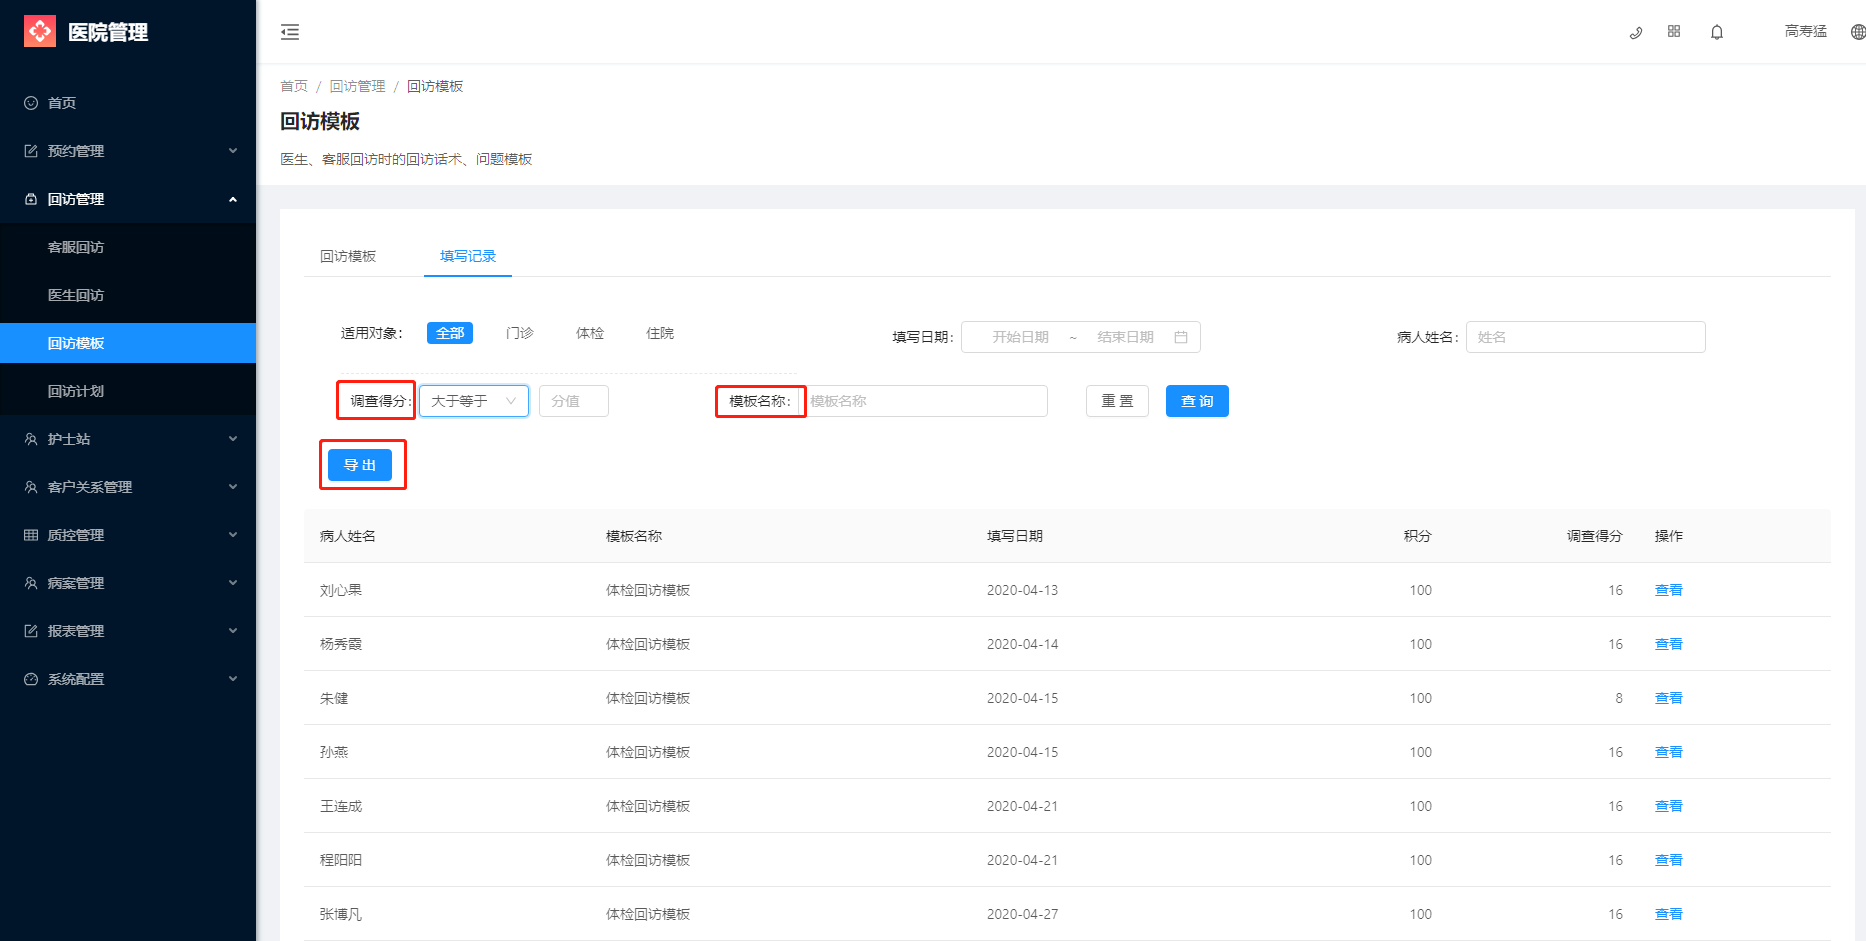This screenshot has width=1866, height=941.
Task: Open user menu 高寿猛
Action: coord(1805,32)
